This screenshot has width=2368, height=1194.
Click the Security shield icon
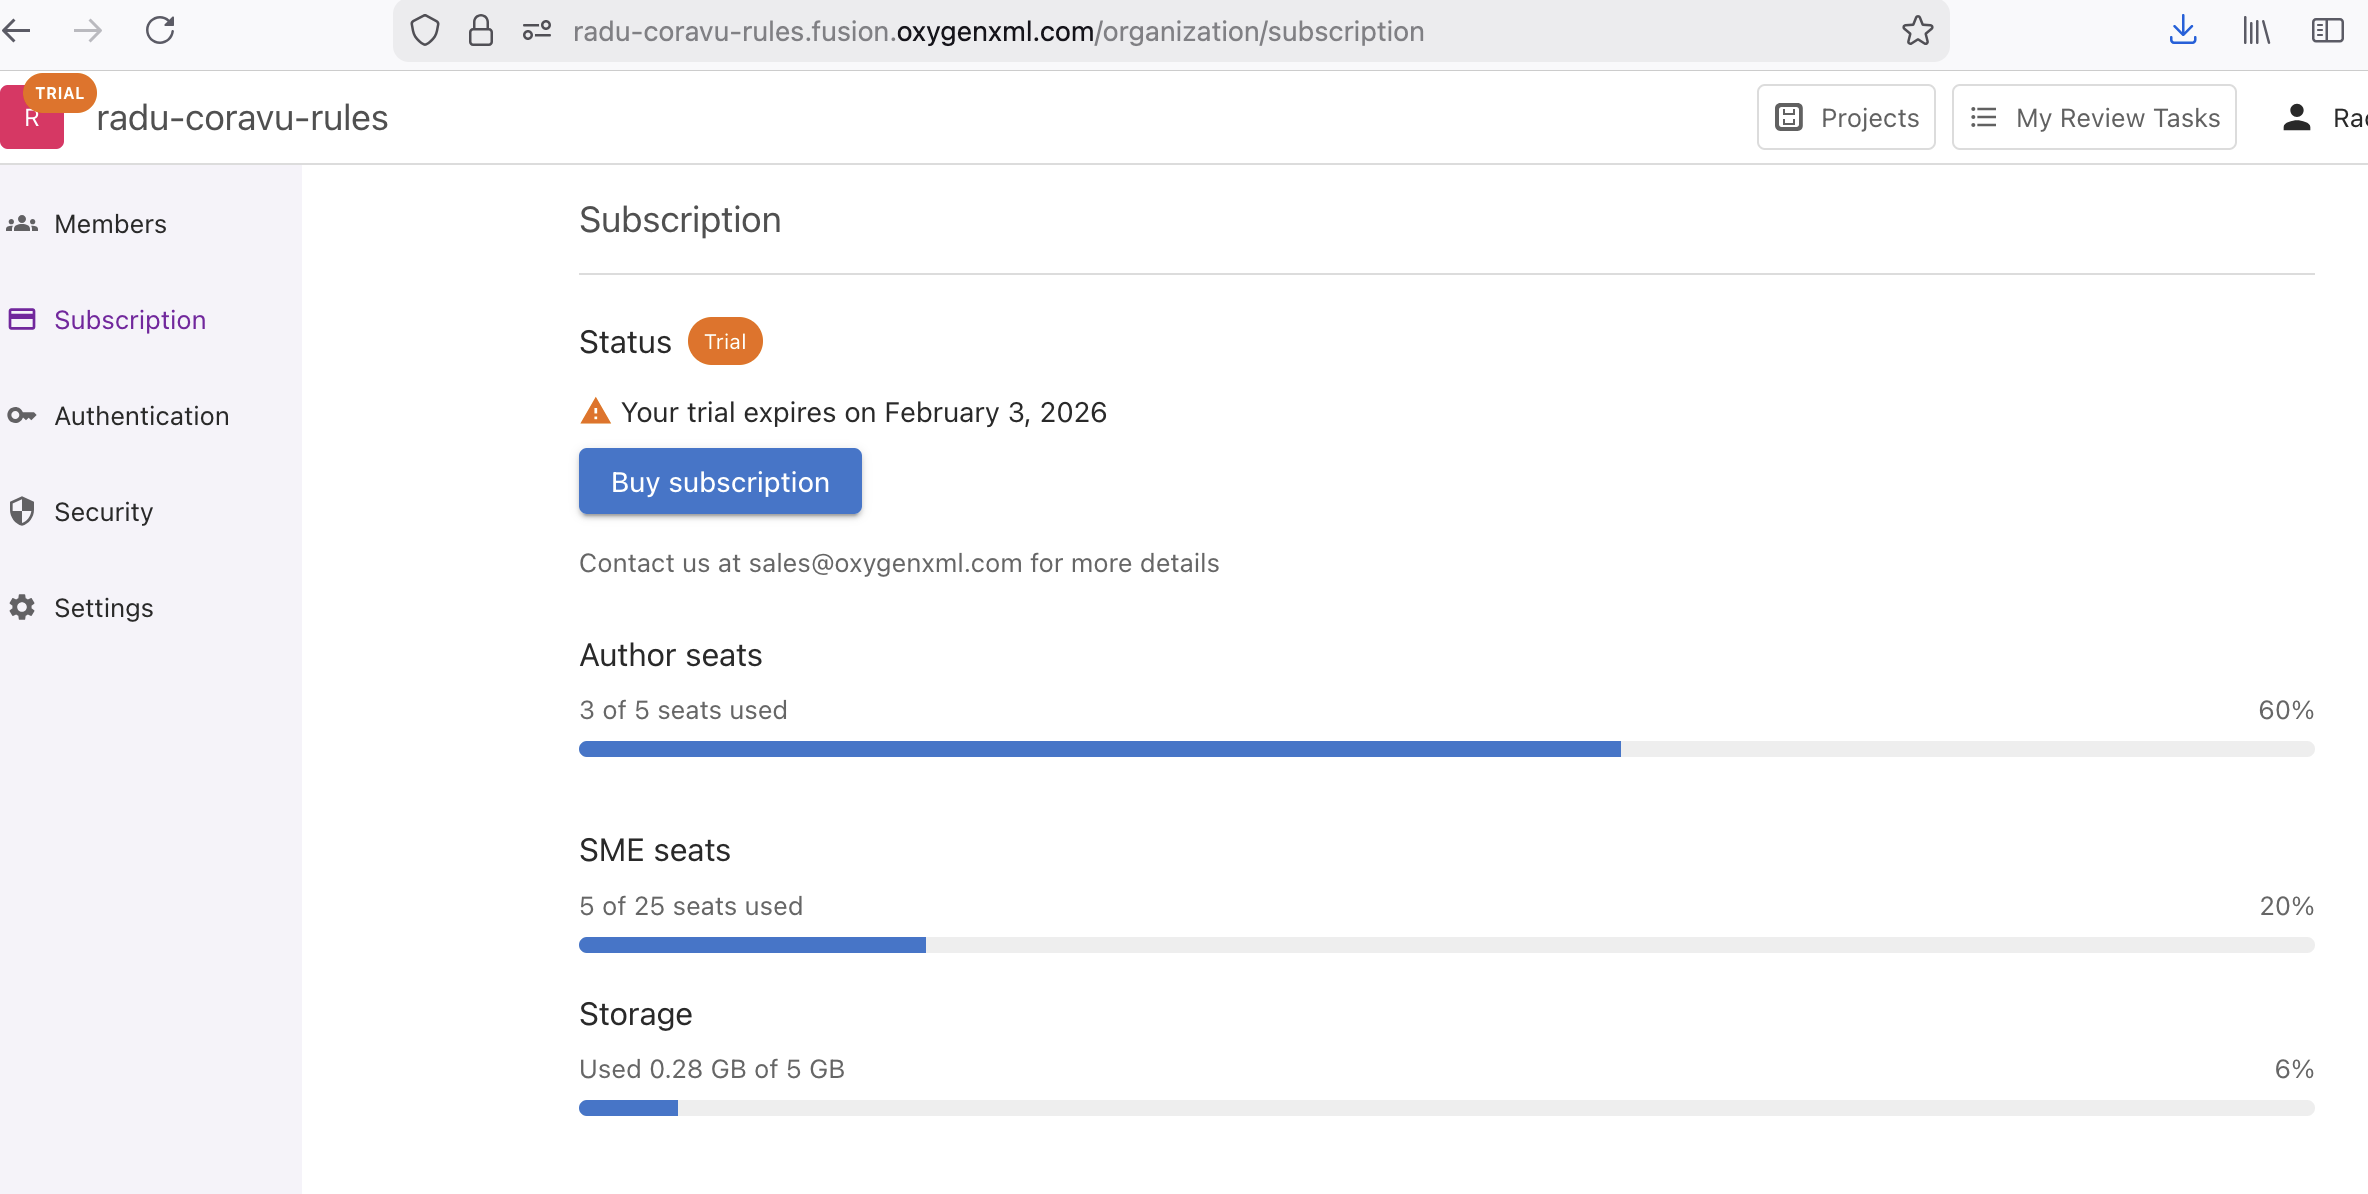[x=22, y=512]
